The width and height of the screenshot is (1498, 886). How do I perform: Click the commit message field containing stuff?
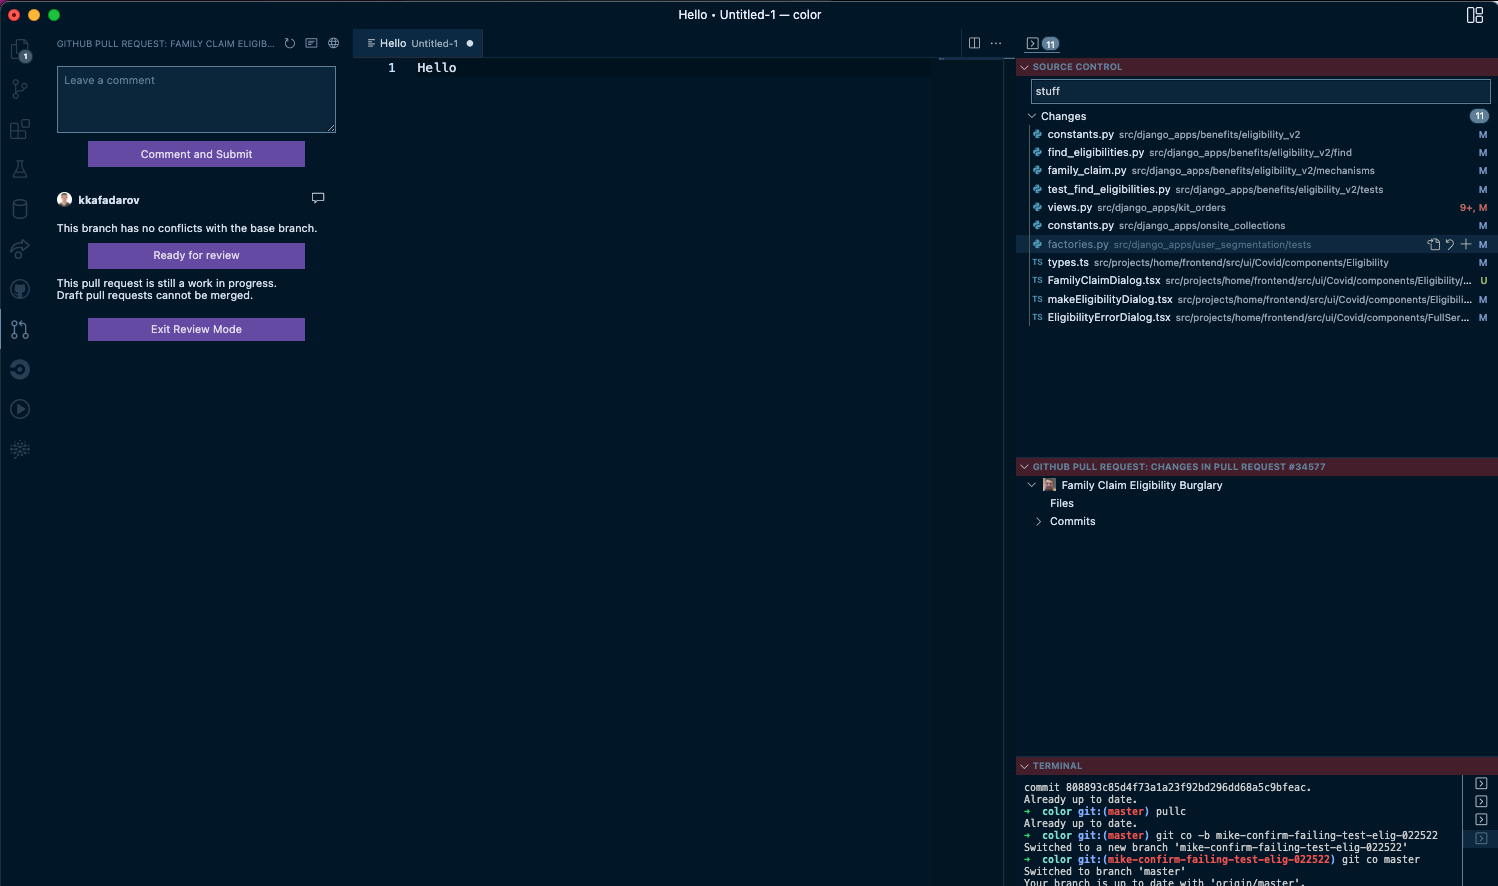(1260, 91)
